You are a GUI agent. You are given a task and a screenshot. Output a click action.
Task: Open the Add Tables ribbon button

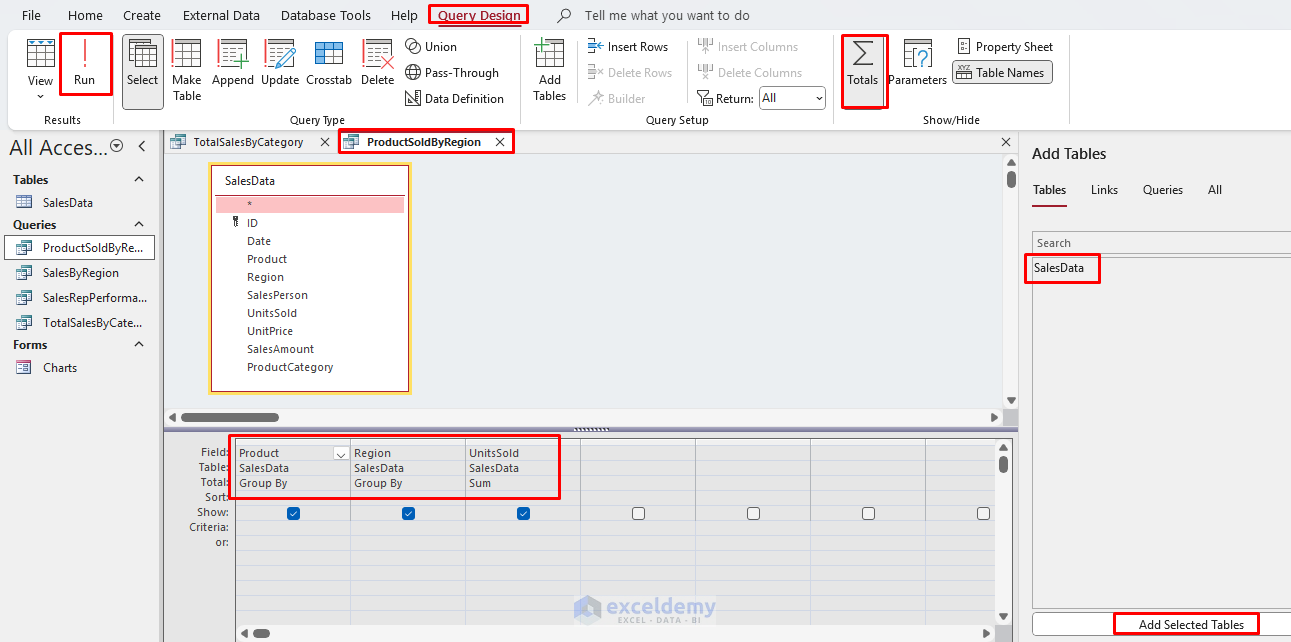550,71
